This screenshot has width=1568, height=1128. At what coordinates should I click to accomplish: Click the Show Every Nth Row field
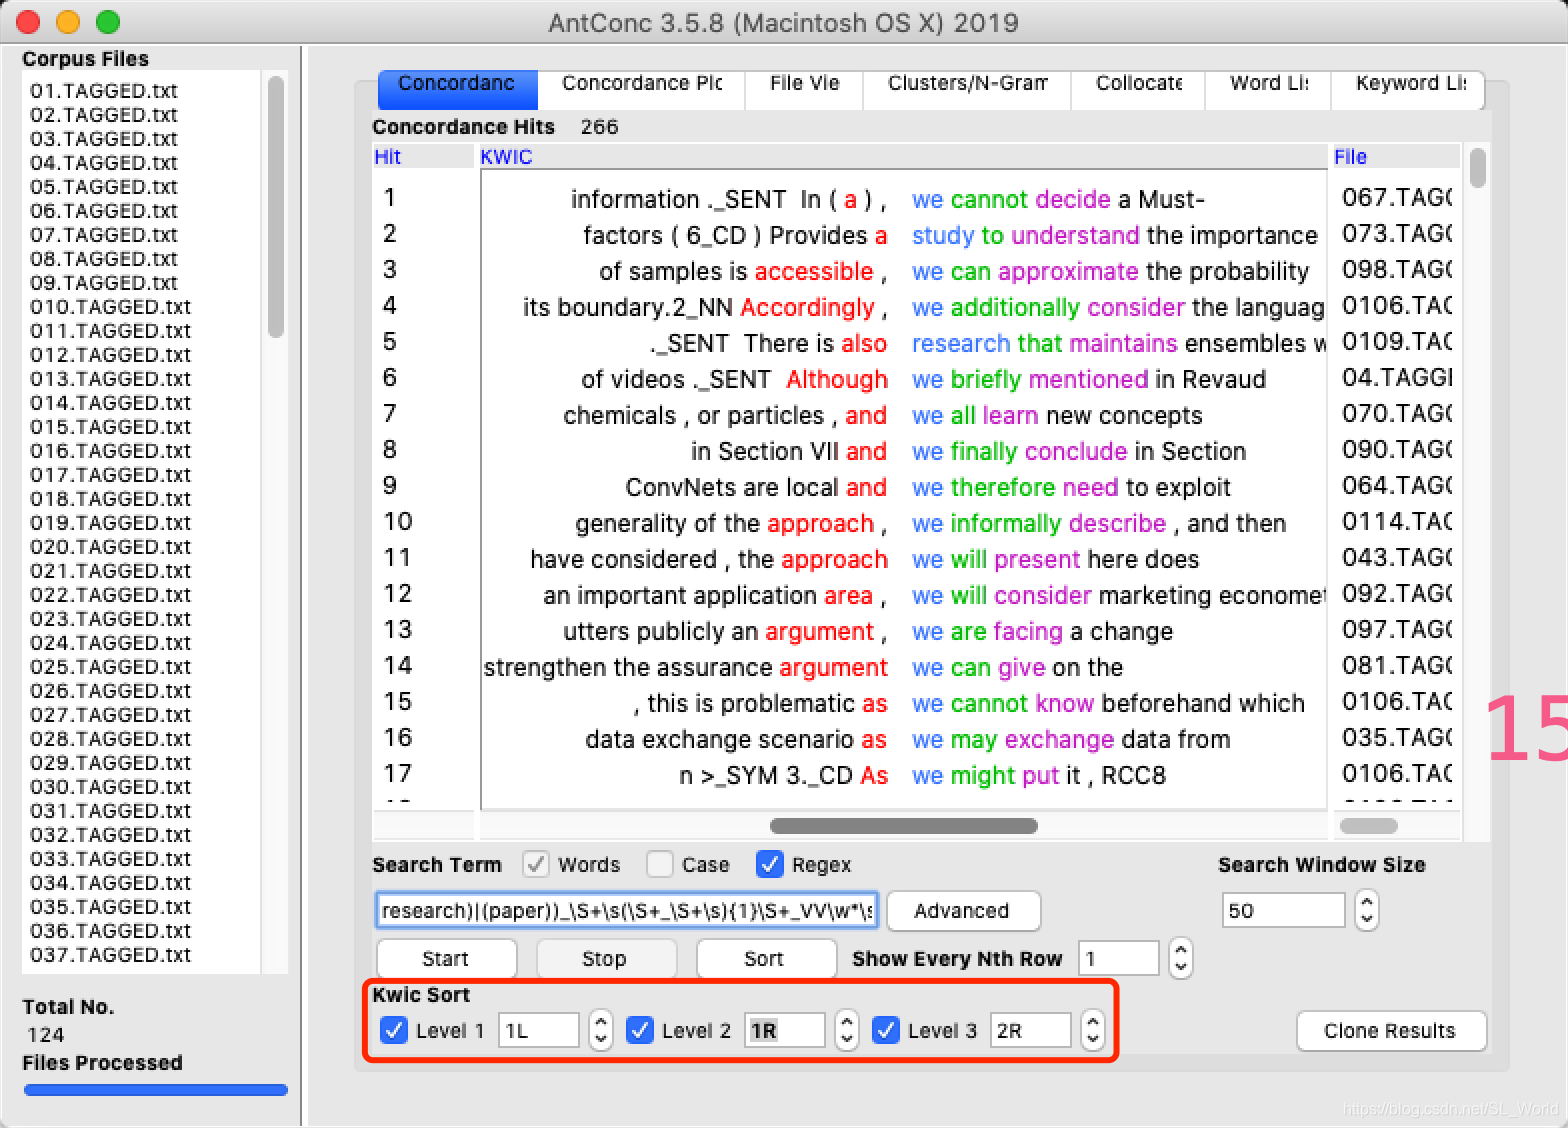click(1118, 958)
